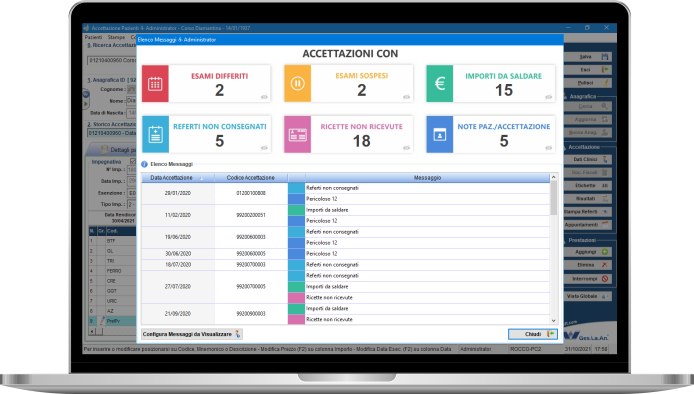Toggle the eye icon on Ricette Non Ricevute card

click(406, 148)
